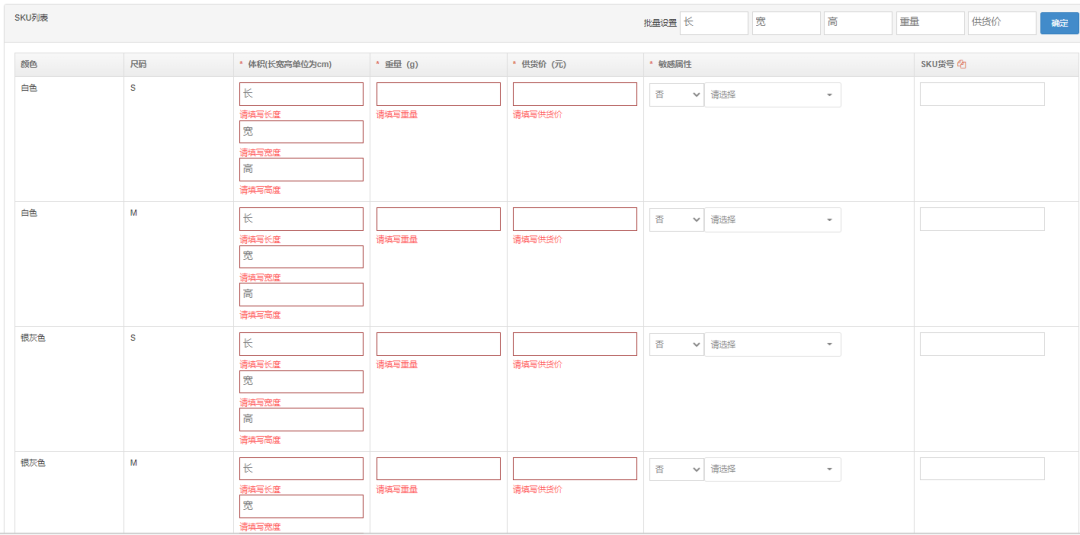Click the SKU货号 input for 银灰色 M
Viewport: 1080px width, 535px height.
pyautogui.click(x=982, y=469)
